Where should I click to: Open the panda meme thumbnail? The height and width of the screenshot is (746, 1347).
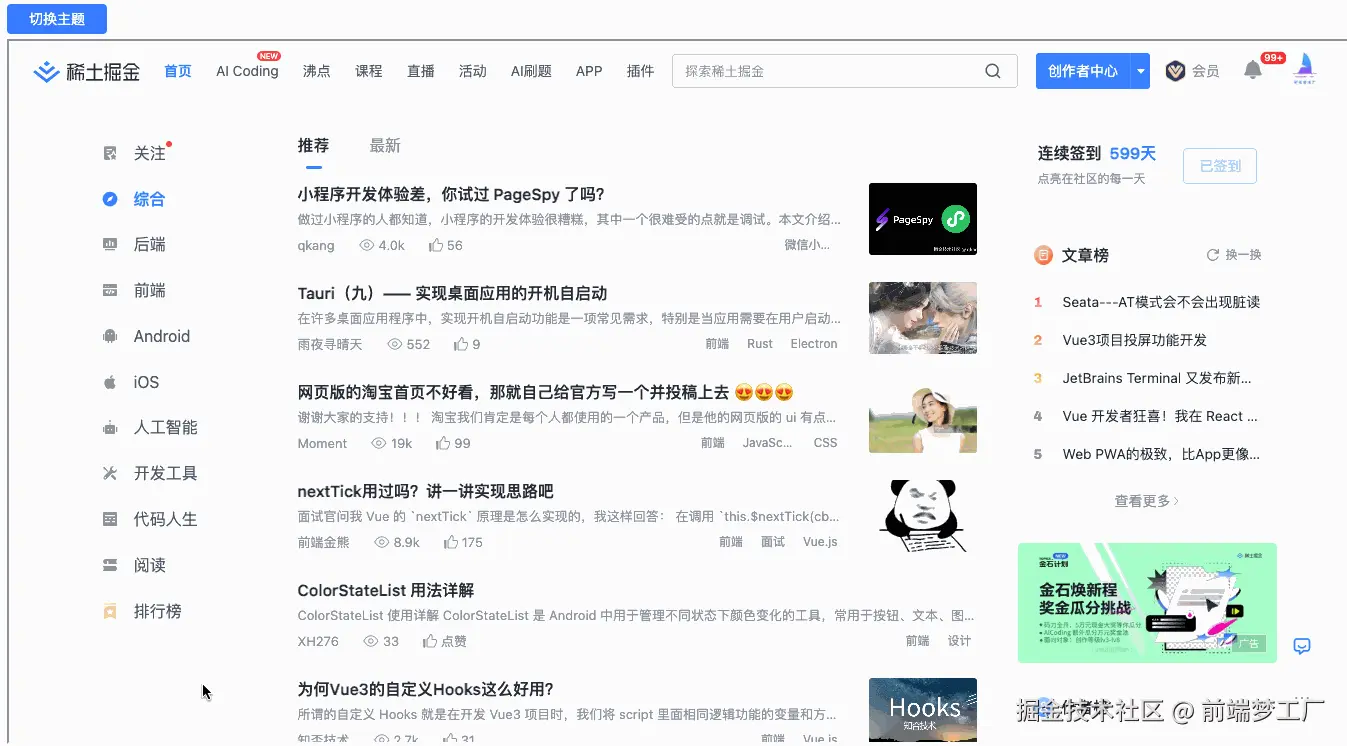click(923, 516)
